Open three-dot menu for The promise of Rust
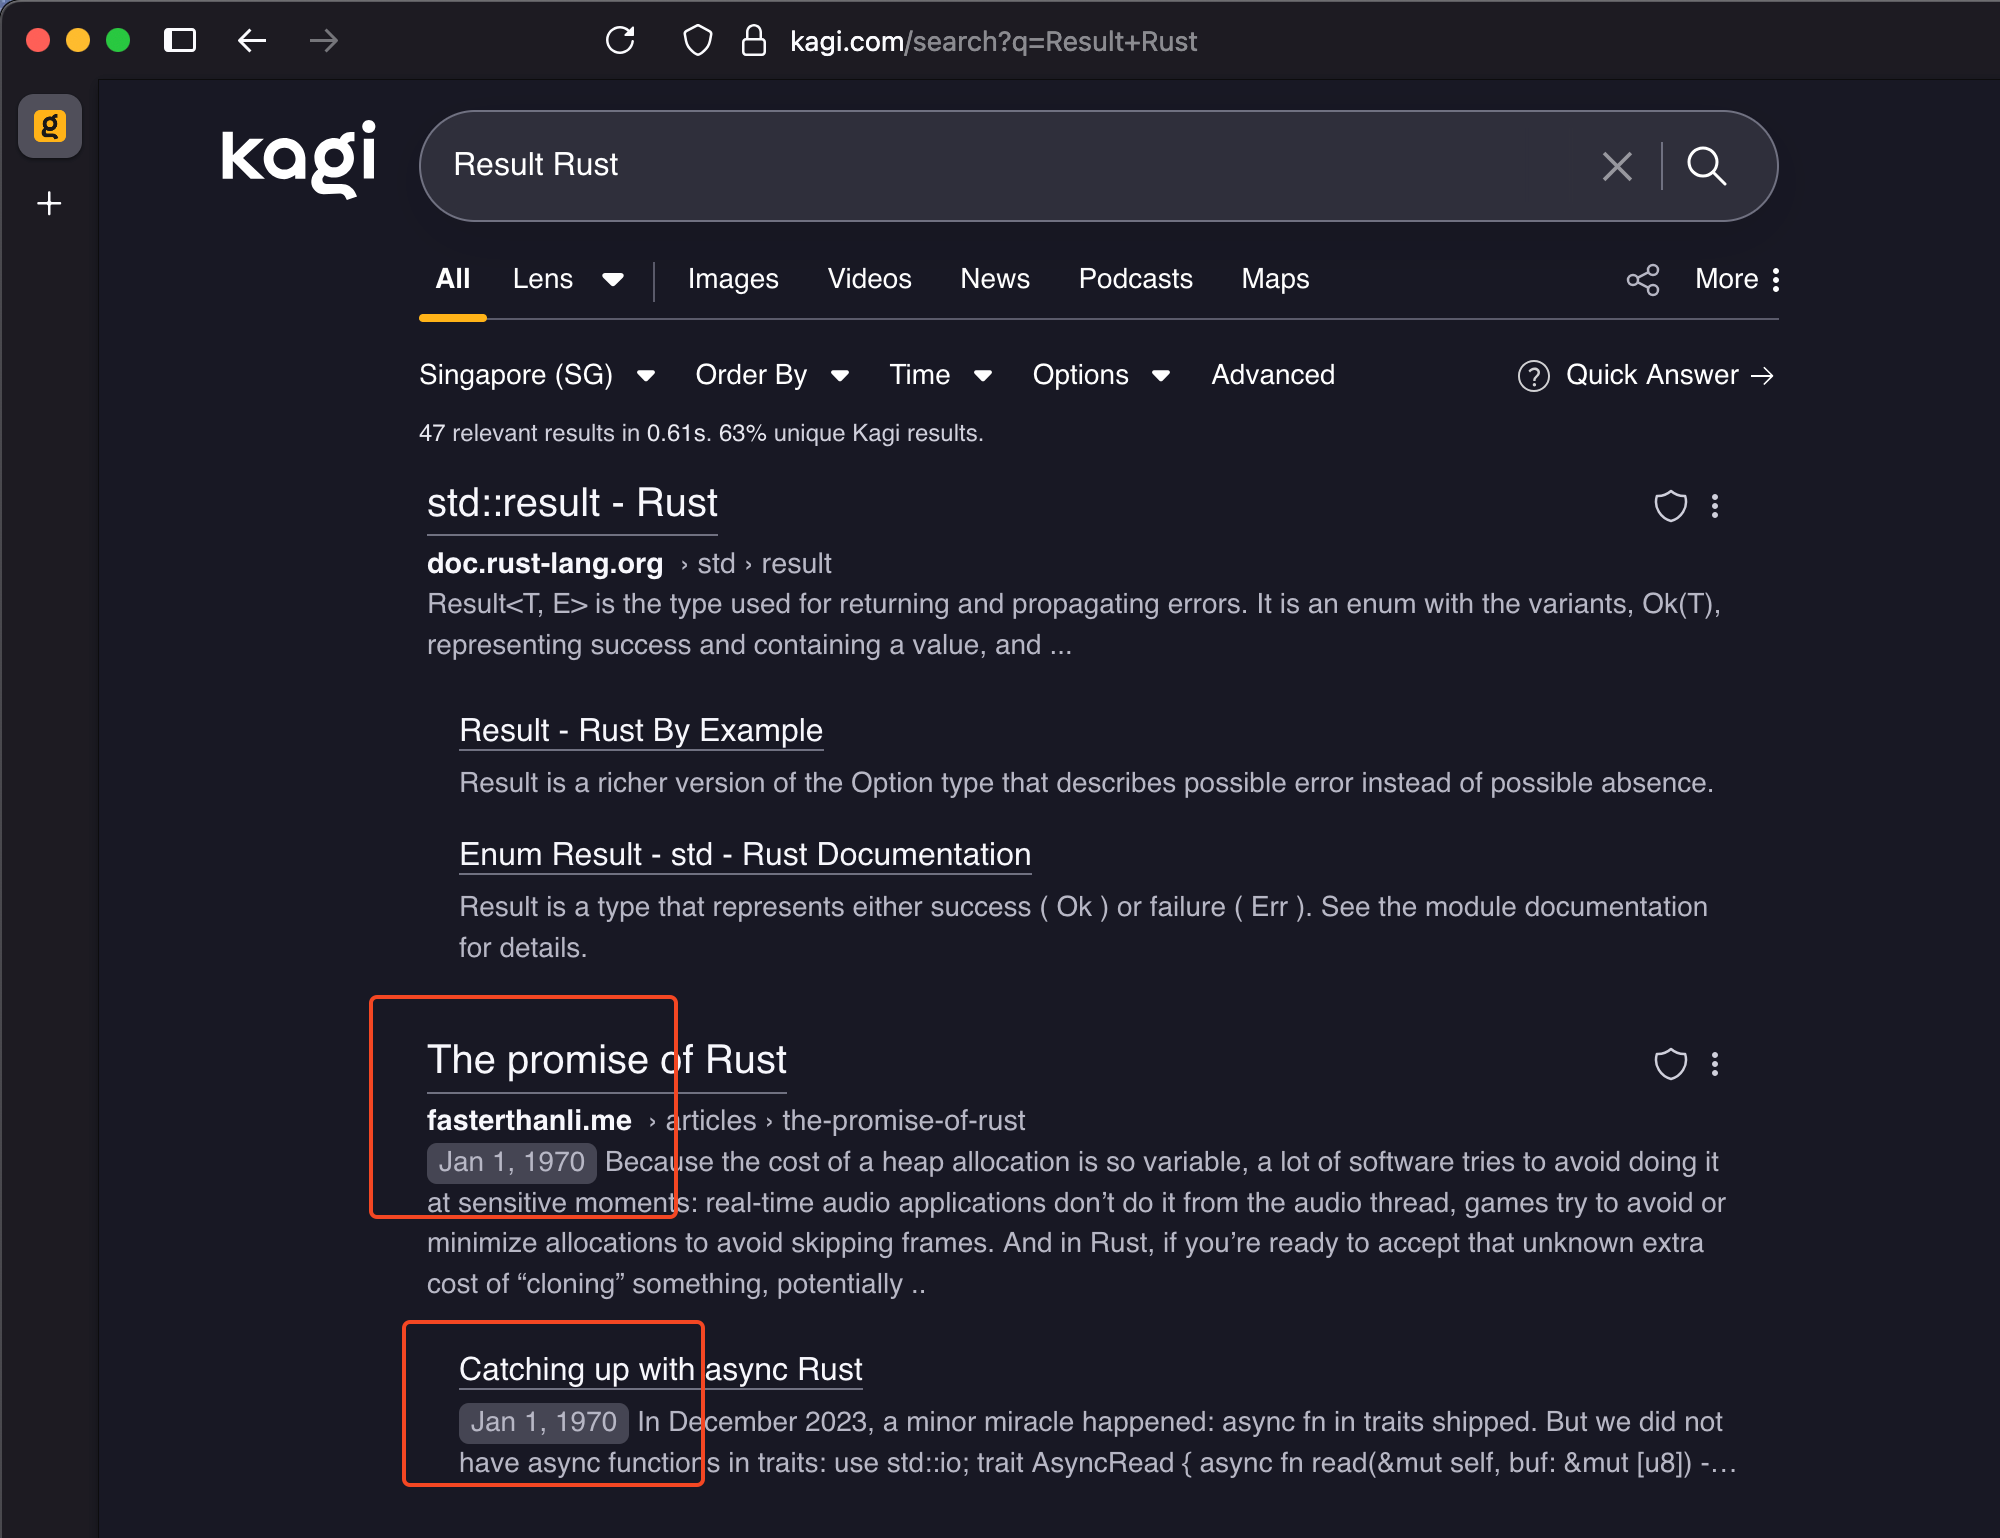 (x=1715, y=1064)
